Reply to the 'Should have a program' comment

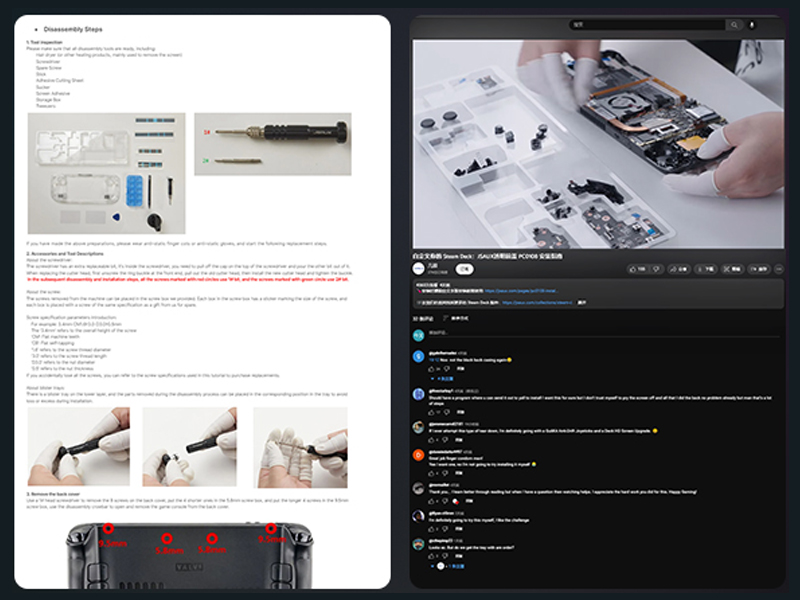coord(460,412)
